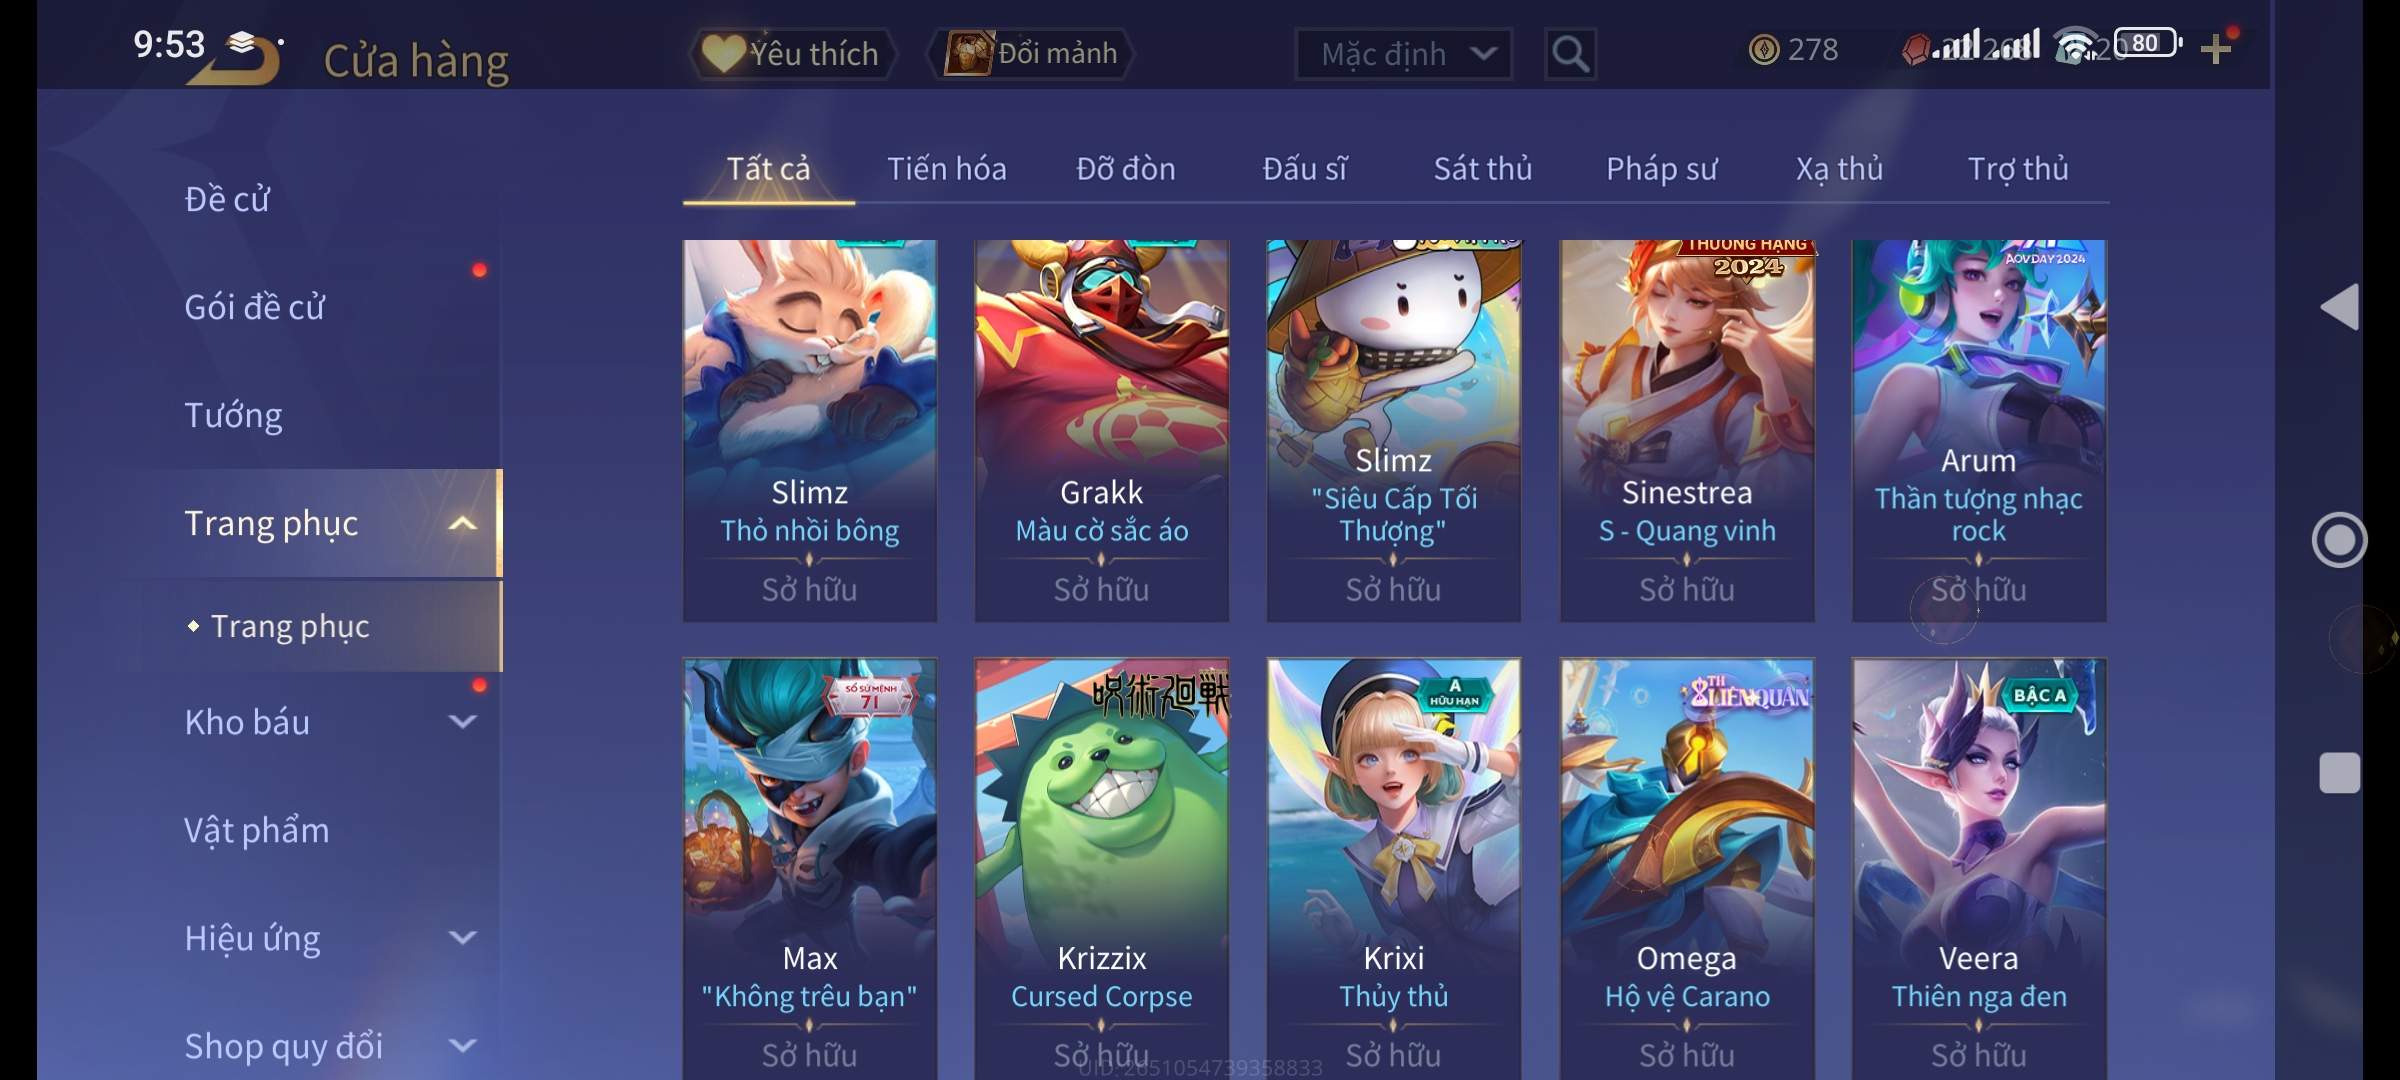Tap the Android back triangle button

pyautogui.click(x=2339, y=307)
